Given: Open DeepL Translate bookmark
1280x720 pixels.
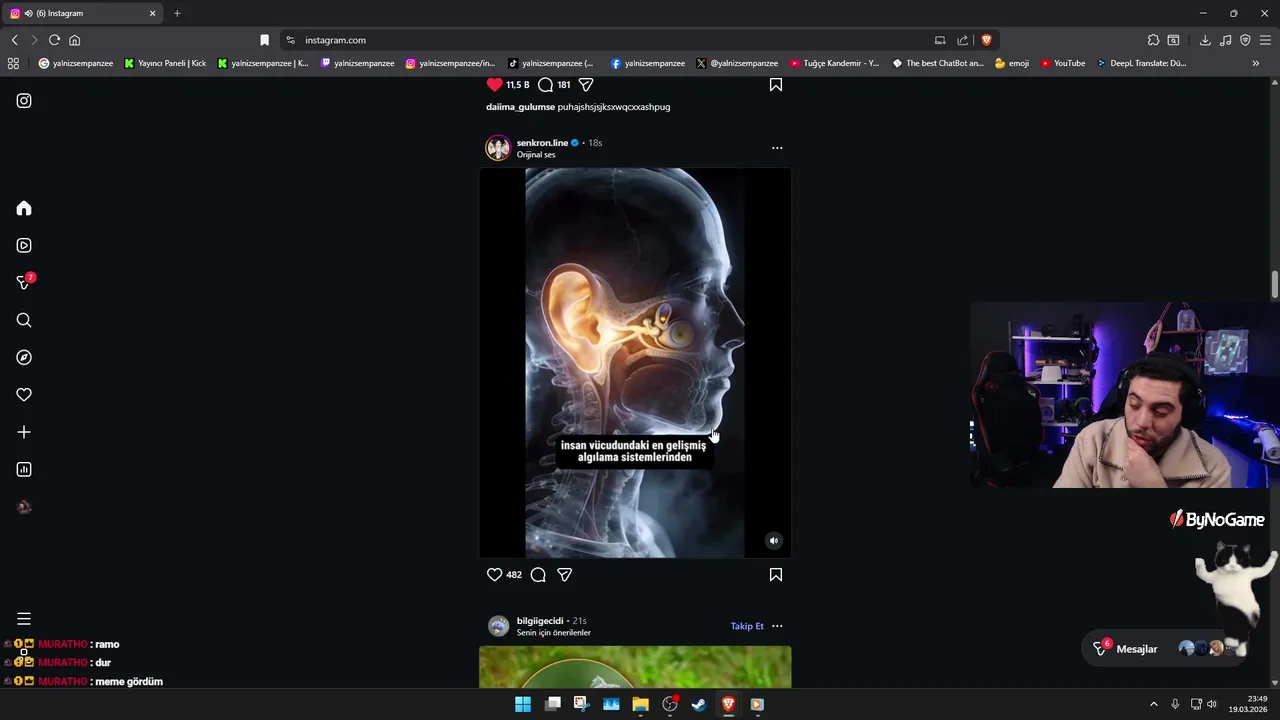Looking at the screenshot, I should click(x=1141, y=63).
